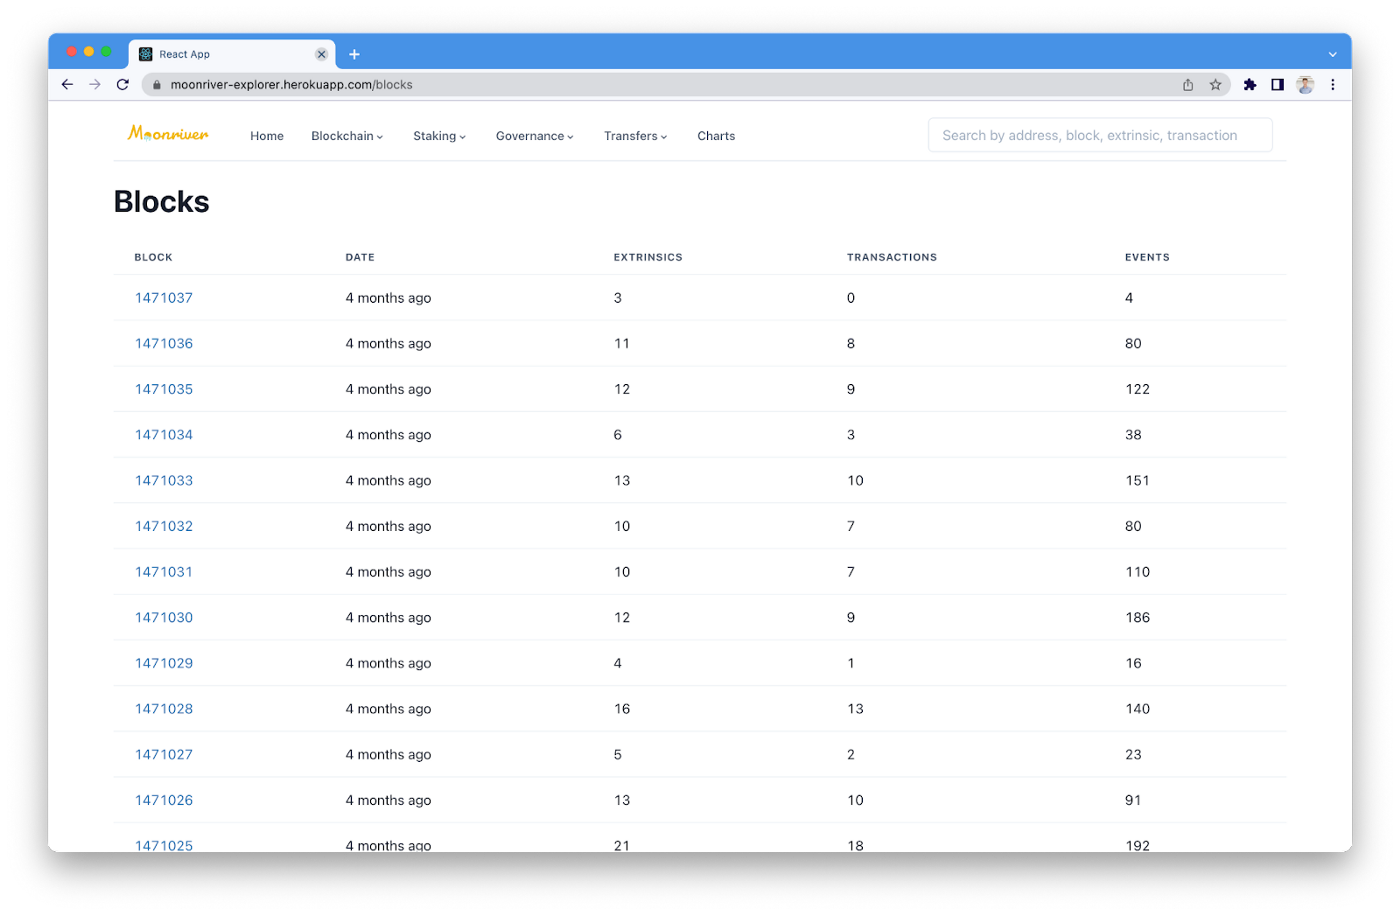1400x915 pixels.
Task: Expand the Governance dropdown menu
Action: point(535,136)
